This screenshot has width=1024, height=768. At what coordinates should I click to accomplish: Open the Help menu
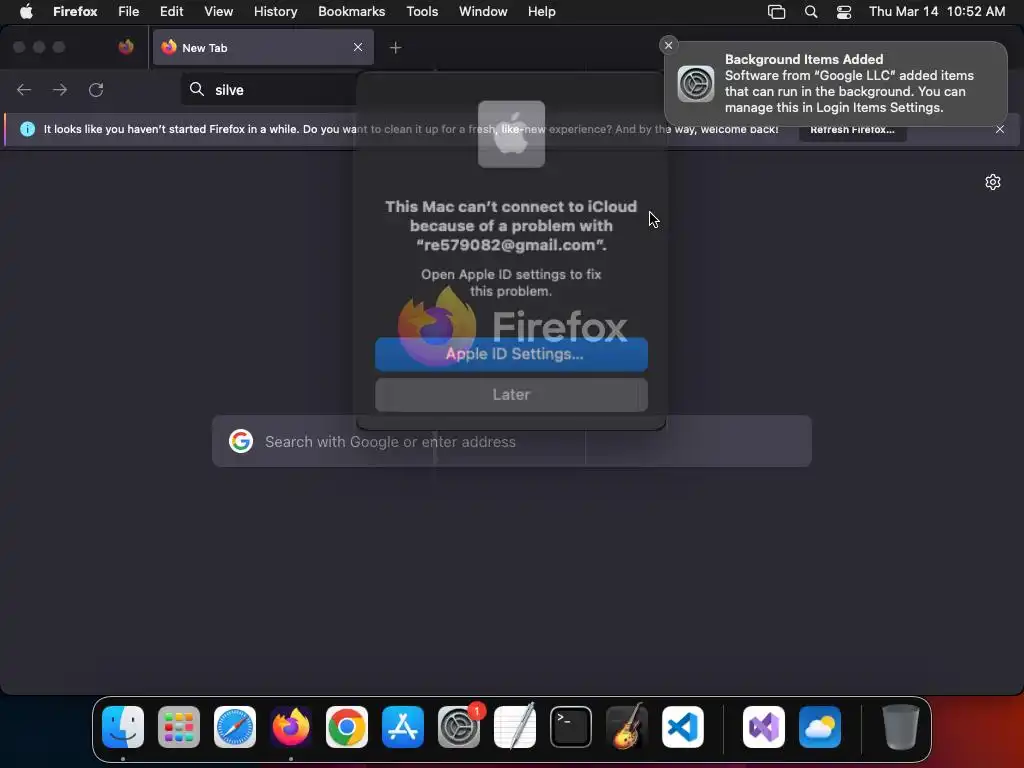(541, 12)
